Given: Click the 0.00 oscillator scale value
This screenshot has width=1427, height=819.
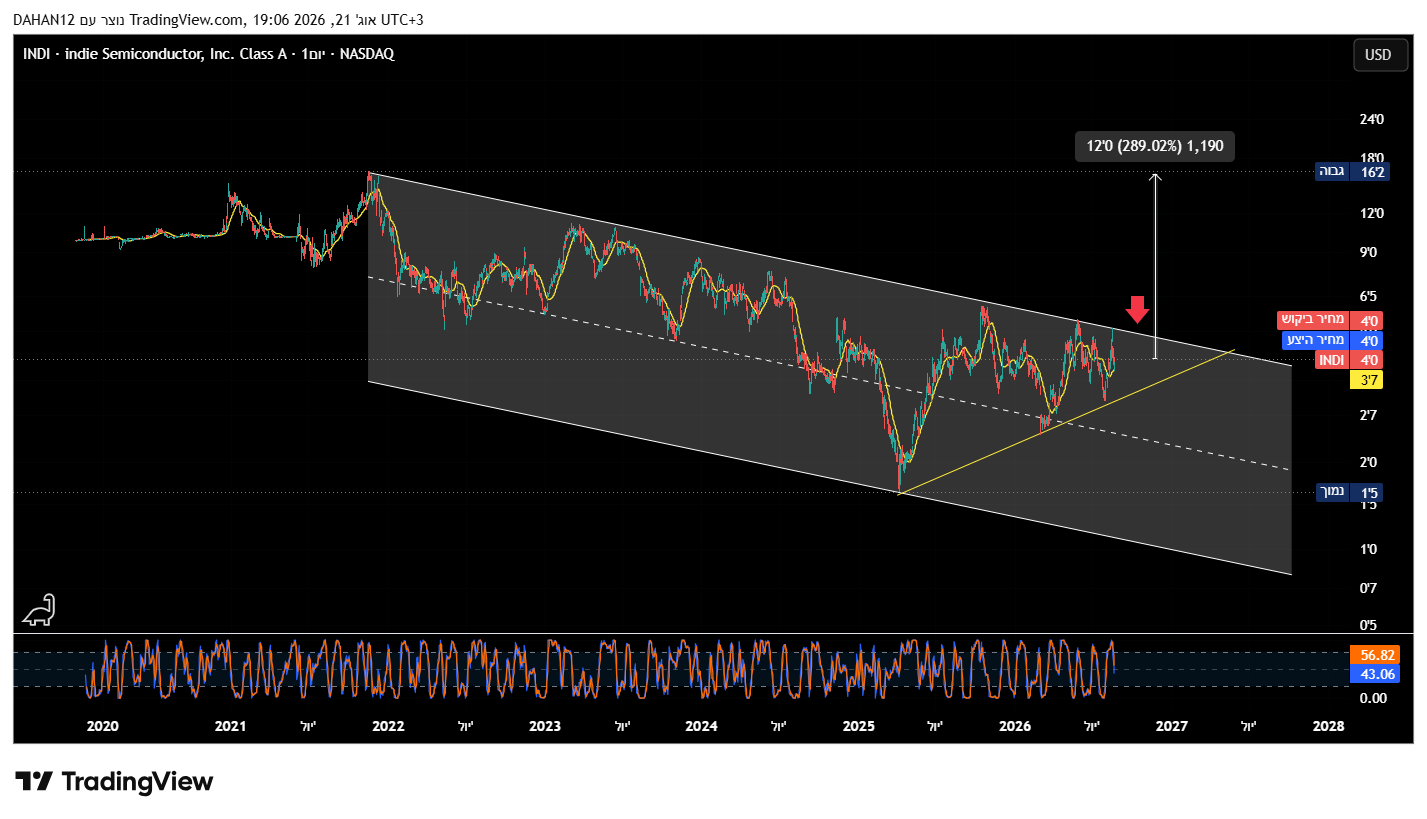Looking at the screenshot, I should click(1372, 698).
